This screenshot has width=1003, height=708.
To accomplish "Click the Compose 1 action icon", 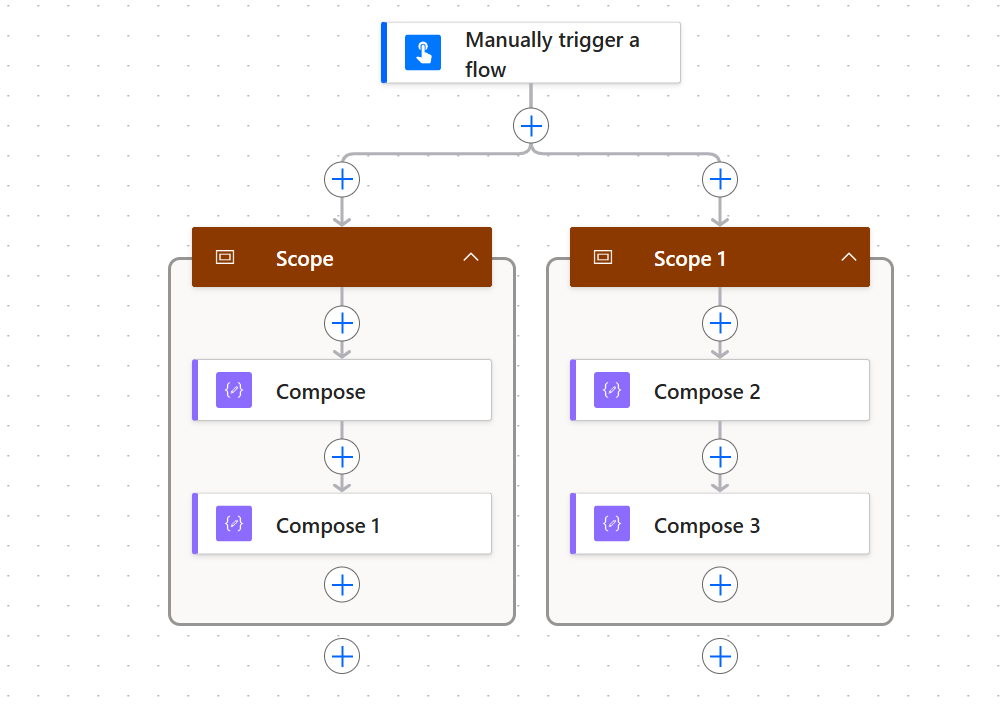I will point(234,524).
